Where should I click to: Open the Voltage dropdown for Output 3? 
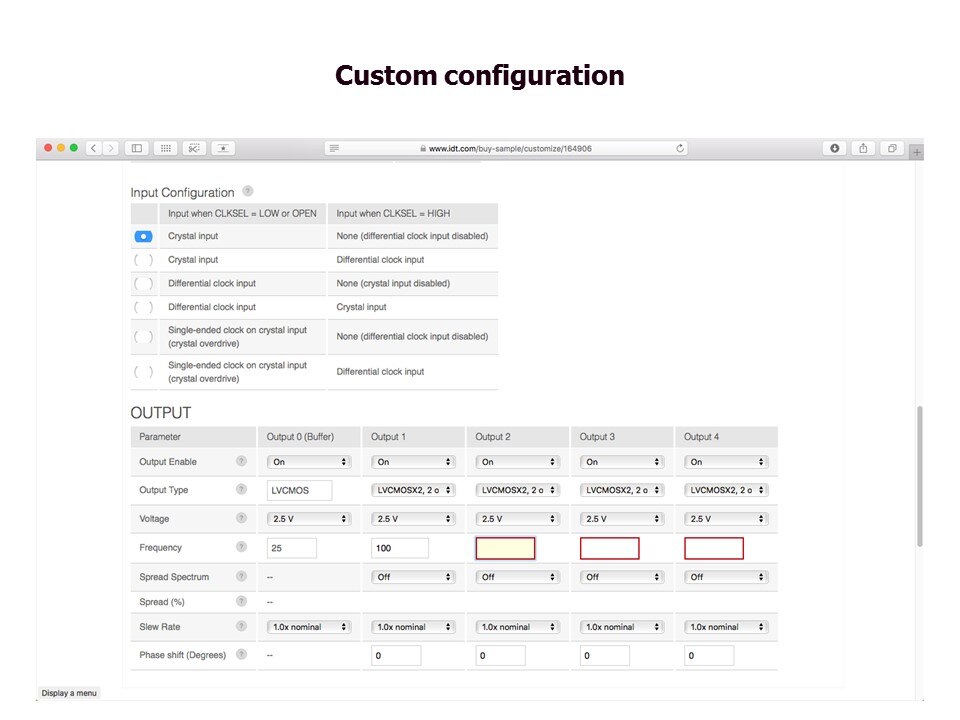pos(621,518)
